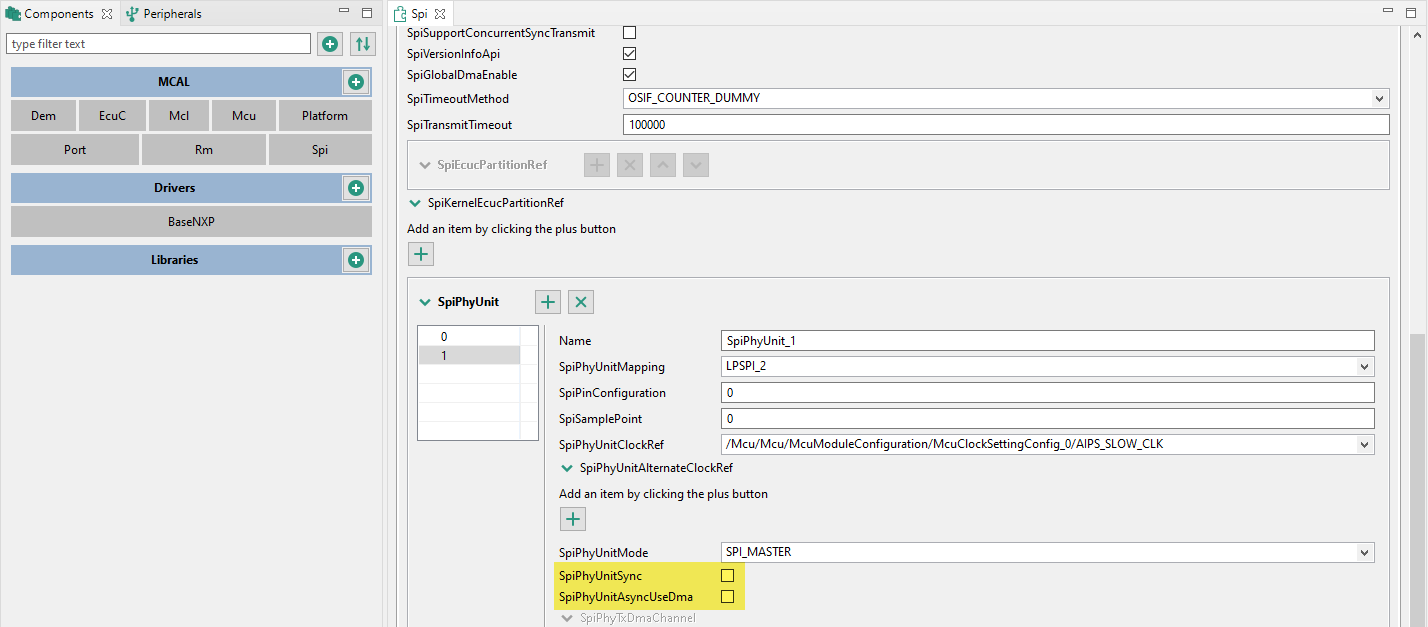Viewport: 1428px width, 627px height.
Task: Close the Components tab with its X icon
Action: click(x=107, y=14)
